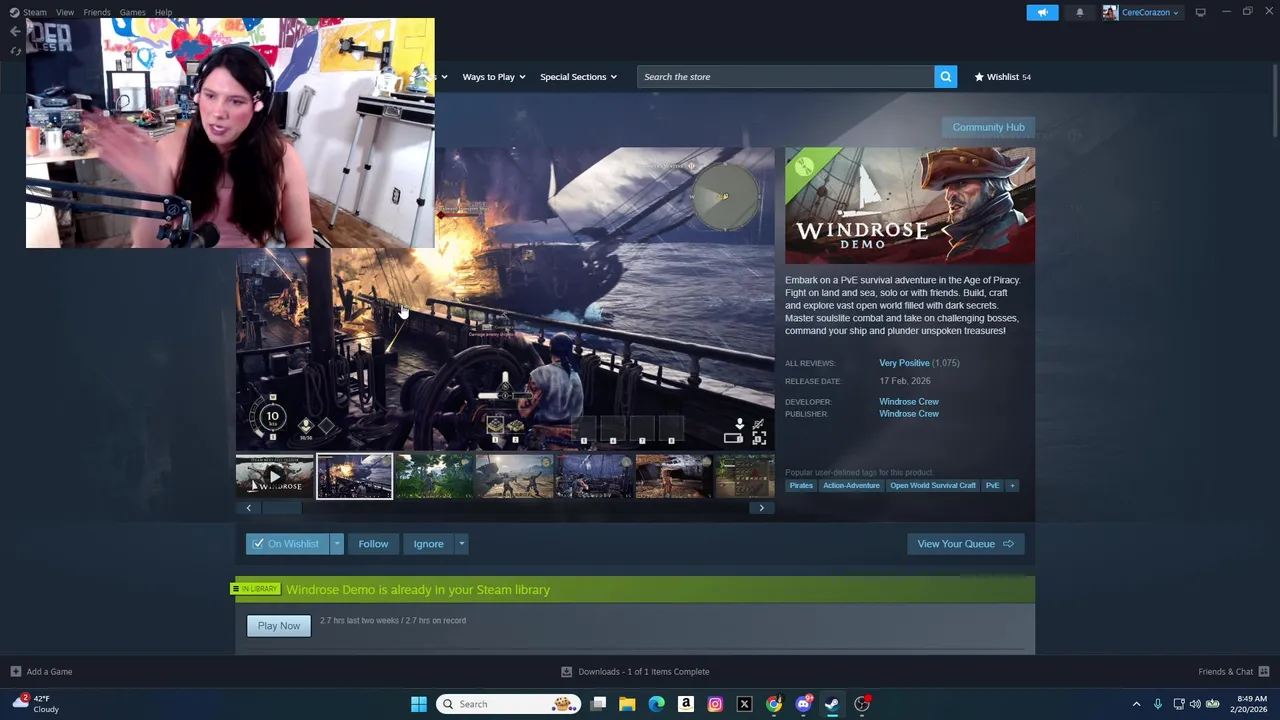This screenshot has width=1280, height=720.
Task: Select the fifth media strip thumbnail
Action: 594,476
